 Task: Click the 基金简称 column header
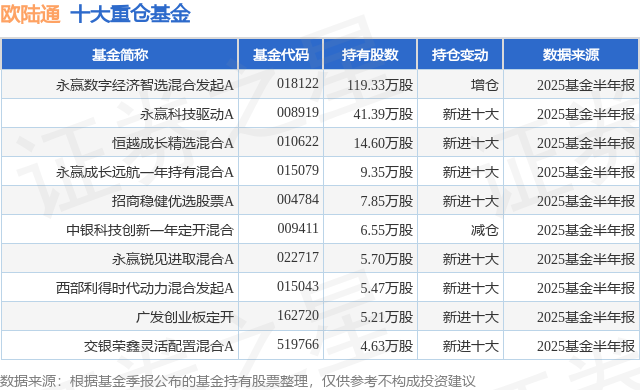(120, 54)
